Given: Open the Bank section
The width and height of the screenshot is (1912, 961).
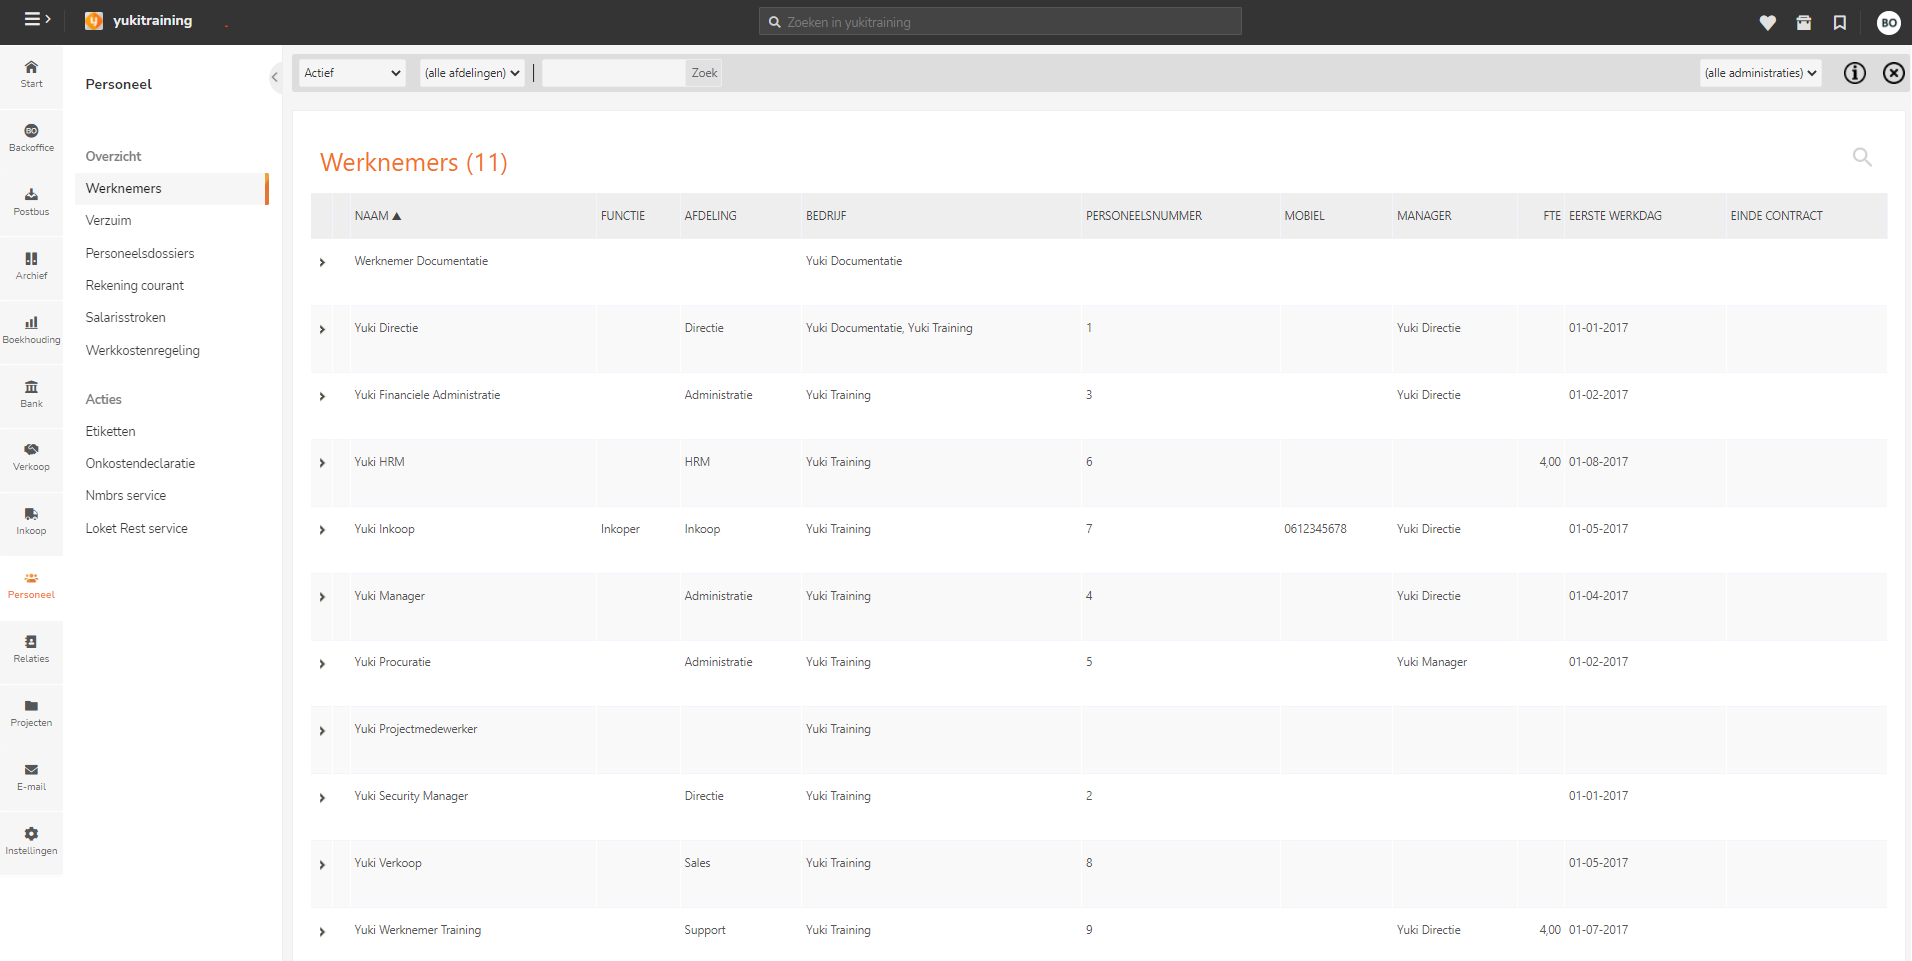Looking at the screenshot, I should pos(31,394).
